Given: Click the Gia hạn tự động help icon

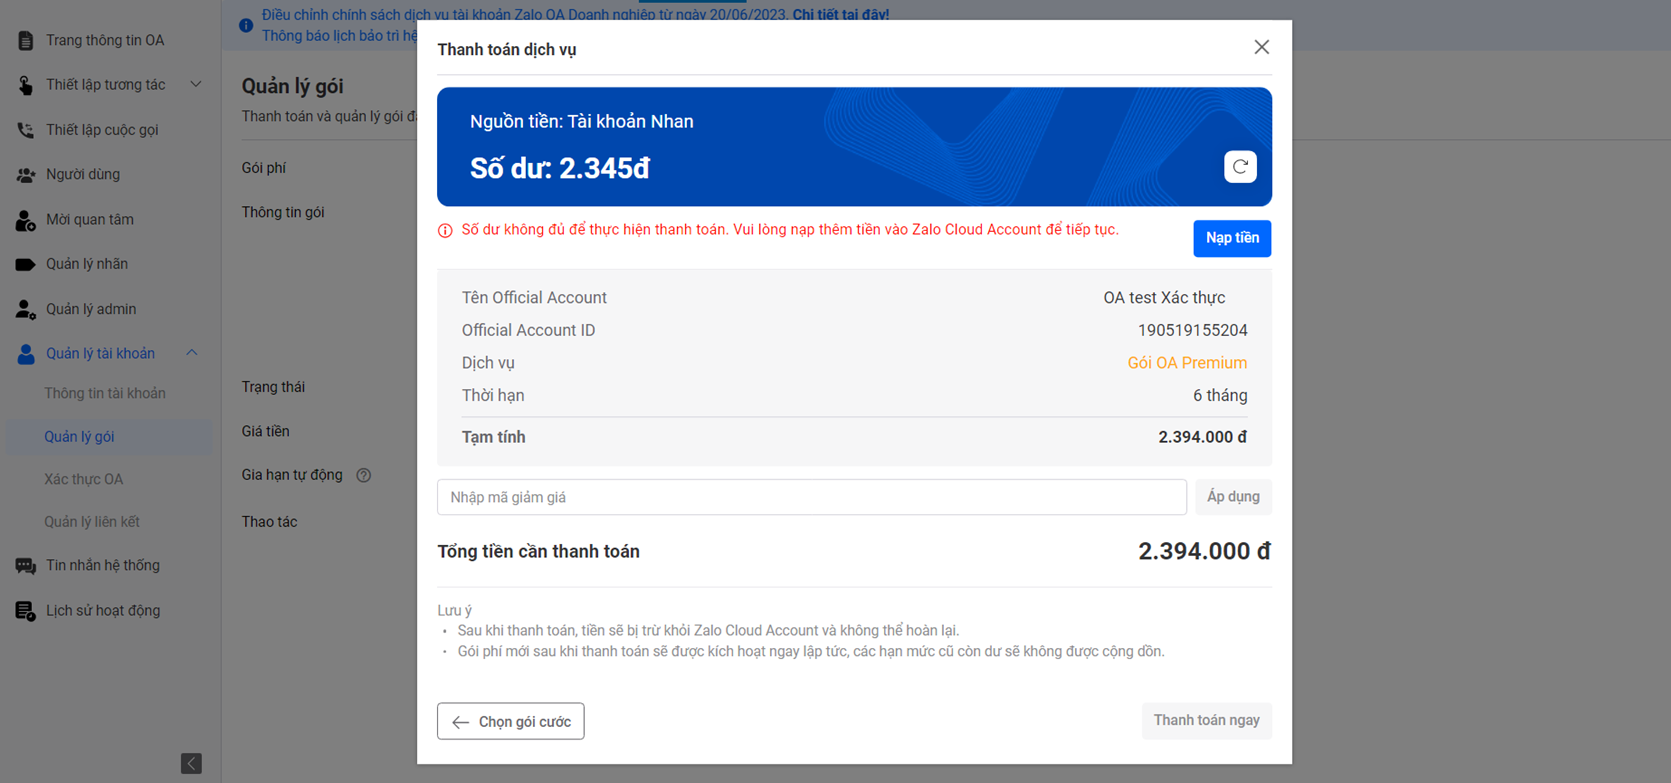Looking at the screenshot, I should point(364,476).
